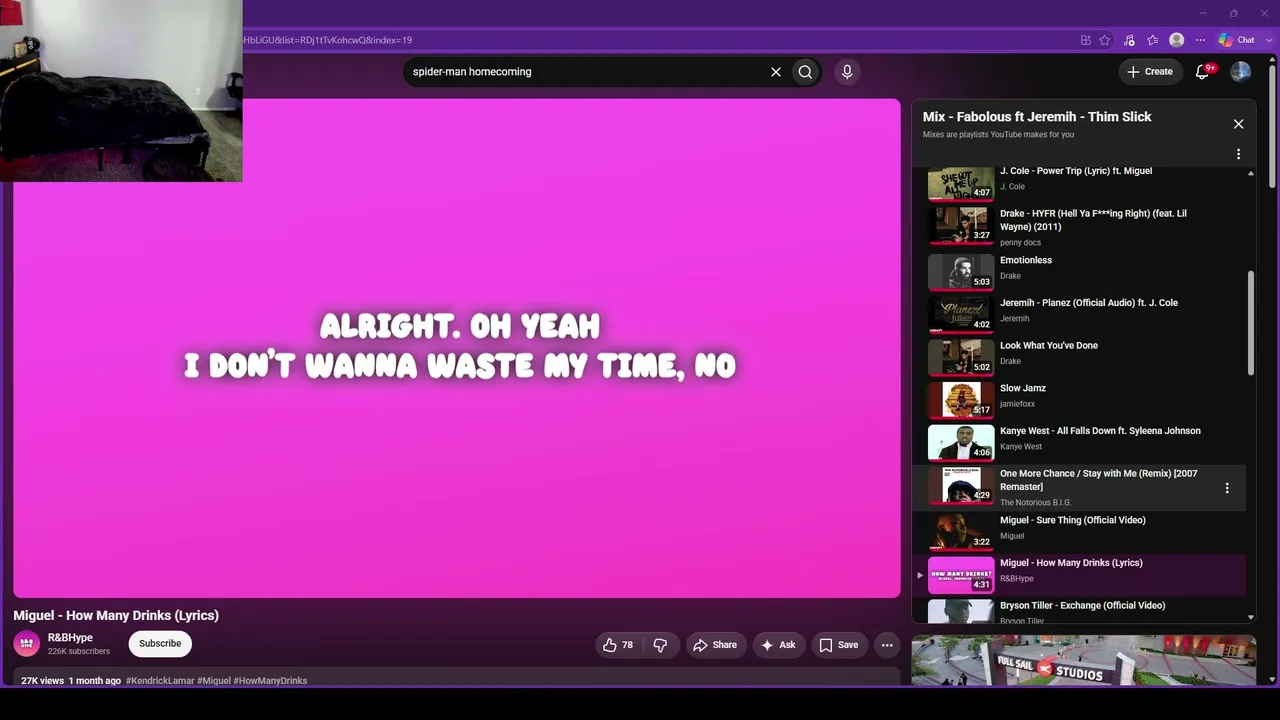Image resolution: width=1280 pixels, height=720 pixels.
Task: Open browser settings and more menu
Action: [1201, 40]
